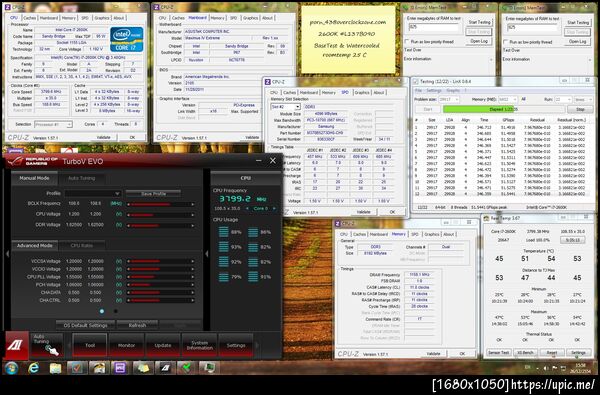This screenshot has height=395, width=600.
Task: Click Sensor Test in Real Temp
Action: coord(498,353)
